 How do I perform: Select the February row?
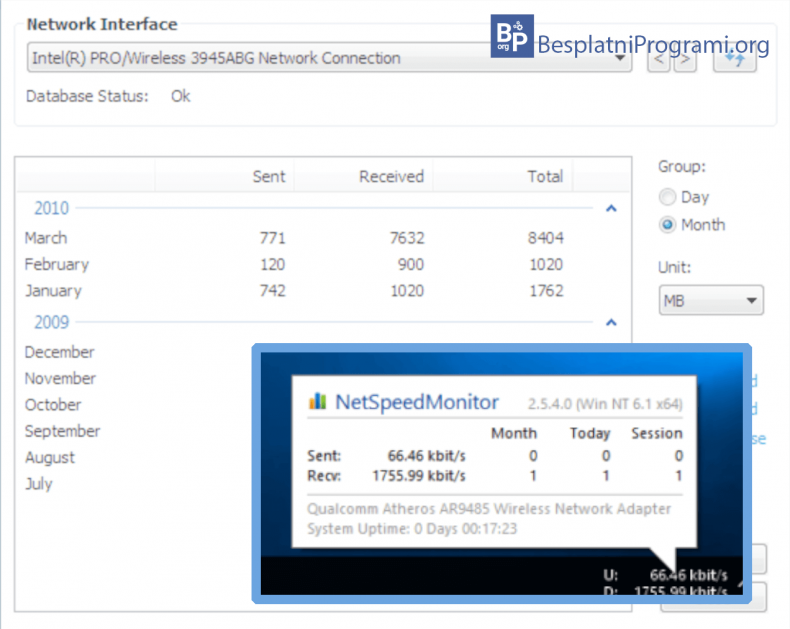coord(322,264)
